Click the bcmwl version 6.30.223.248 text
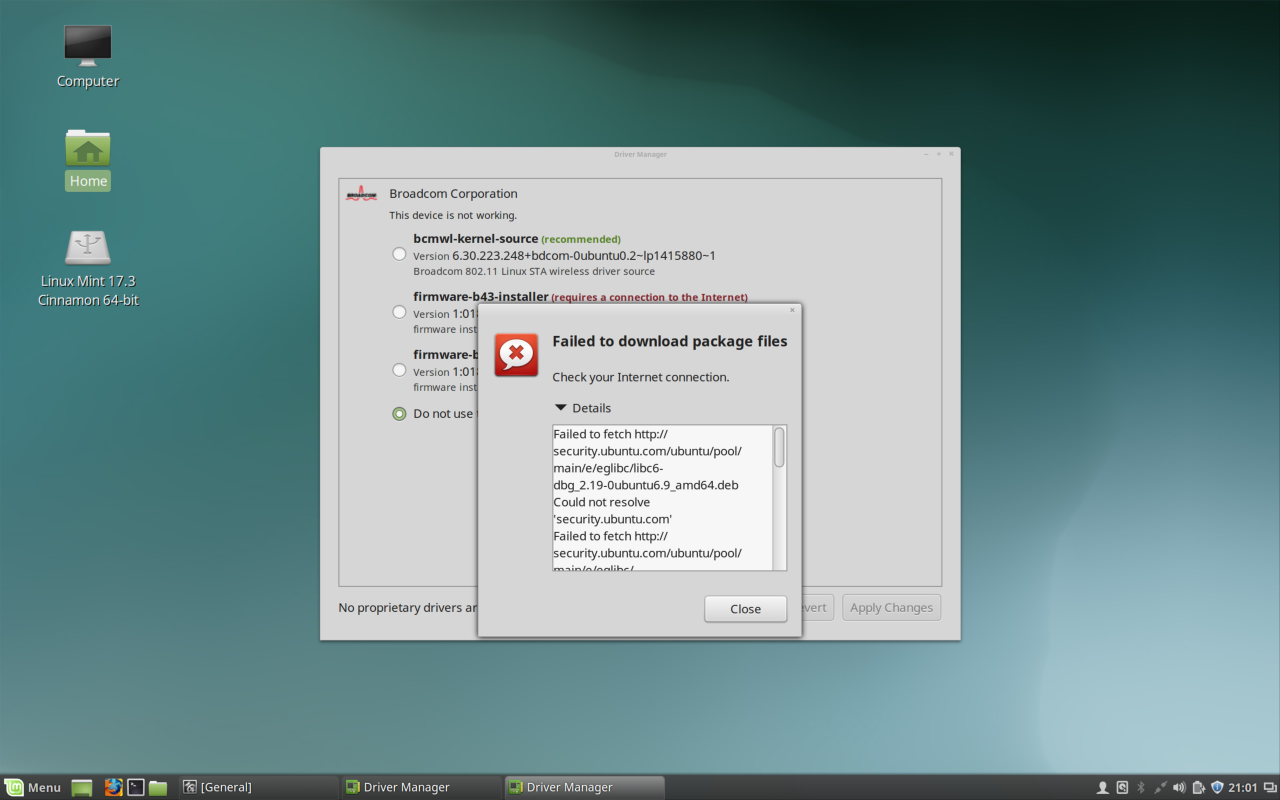 (584, 256)
